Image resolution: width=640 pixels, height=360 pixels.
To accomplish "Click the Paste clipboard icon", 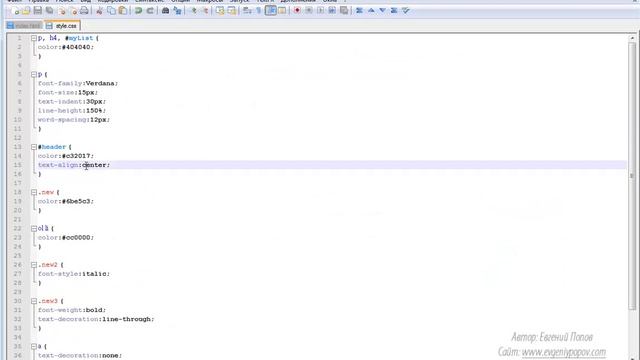I will [122, 11].
